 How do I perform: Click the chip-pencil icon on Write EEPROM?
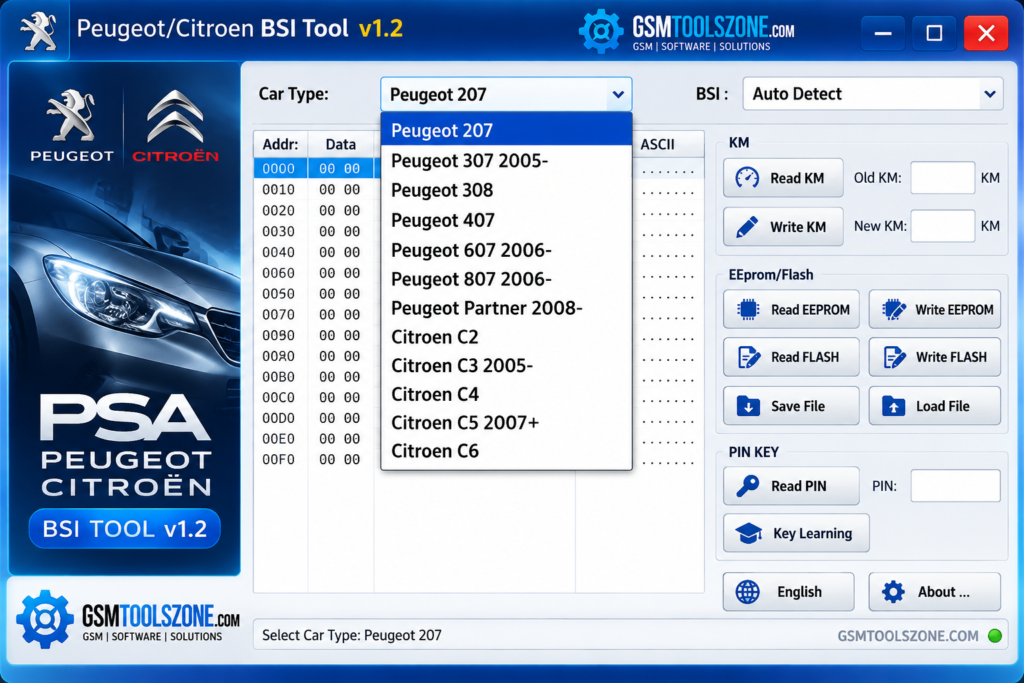[x=893, y=310]
